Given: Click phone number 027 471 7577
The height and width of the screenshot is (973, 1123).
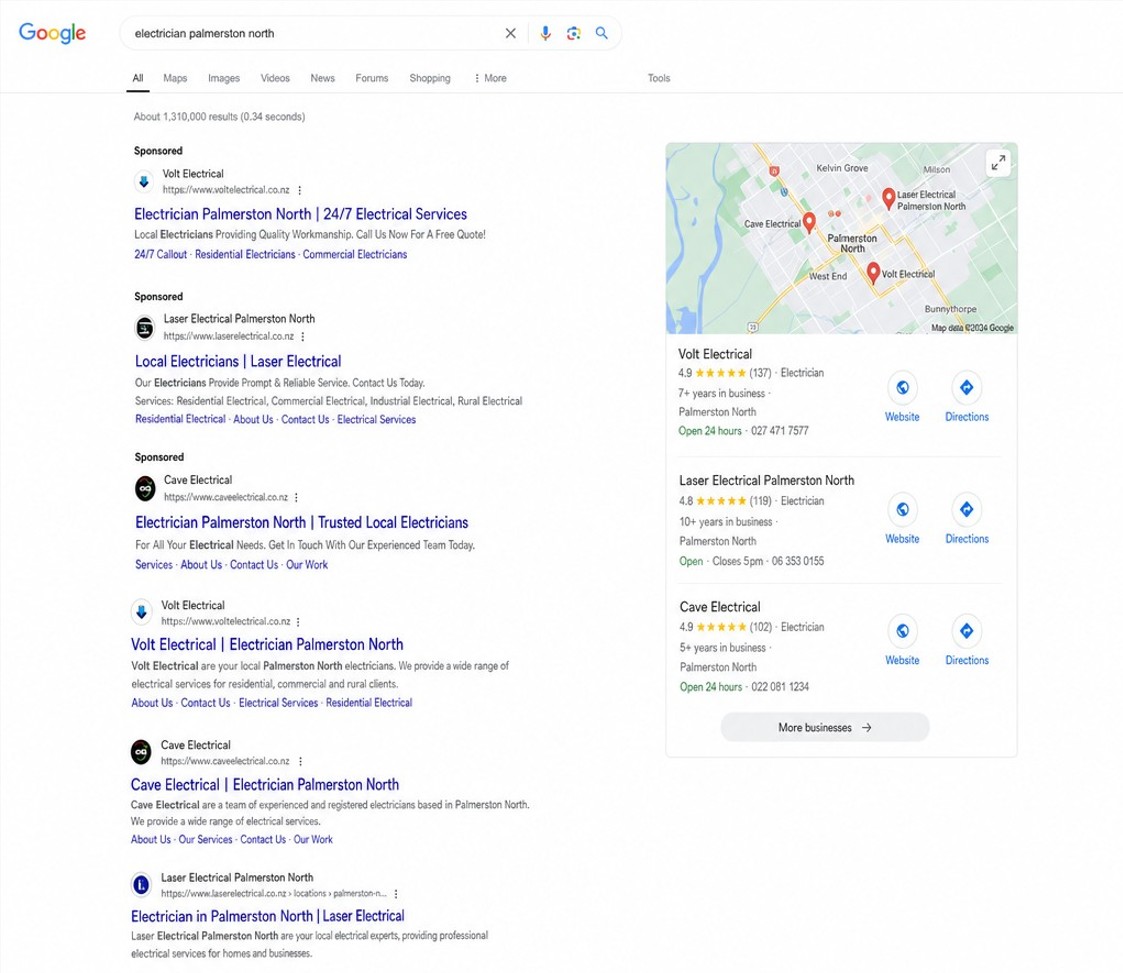Looking at the screenshot, I should (780, 430).
